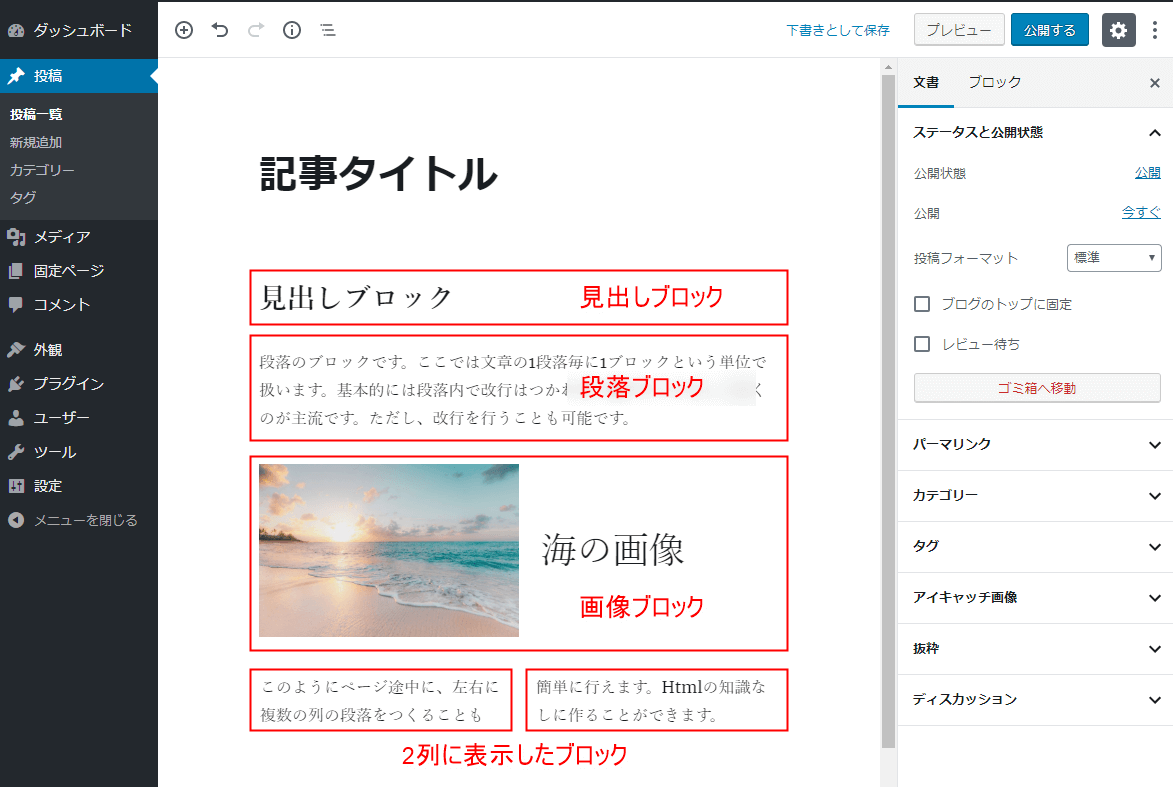Viewport: 1173px width, 787px height.
Task: Collapse sidebar with メニューを閉じる
Action: point(85,520)
